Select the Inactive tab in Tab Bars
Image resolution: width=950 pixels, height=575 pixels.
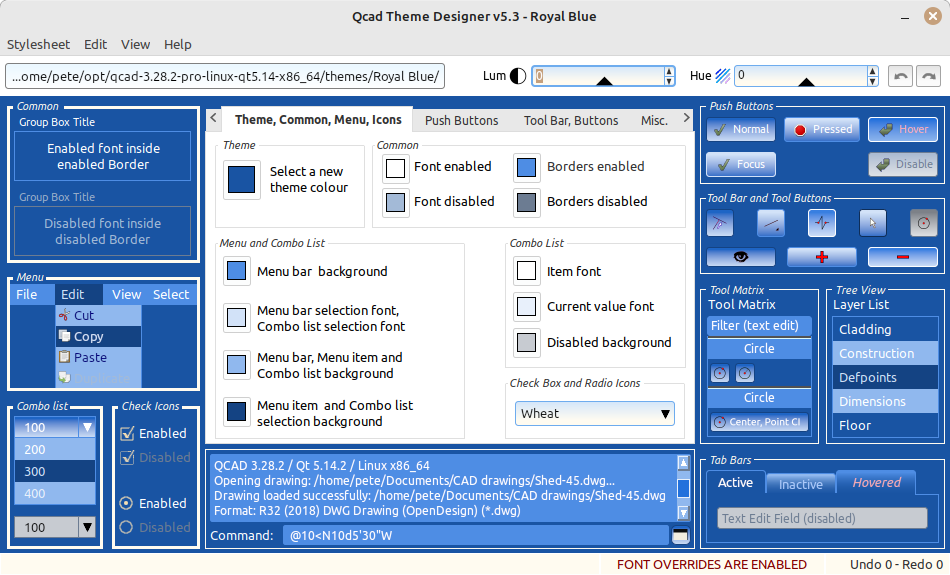click(800, 484)
